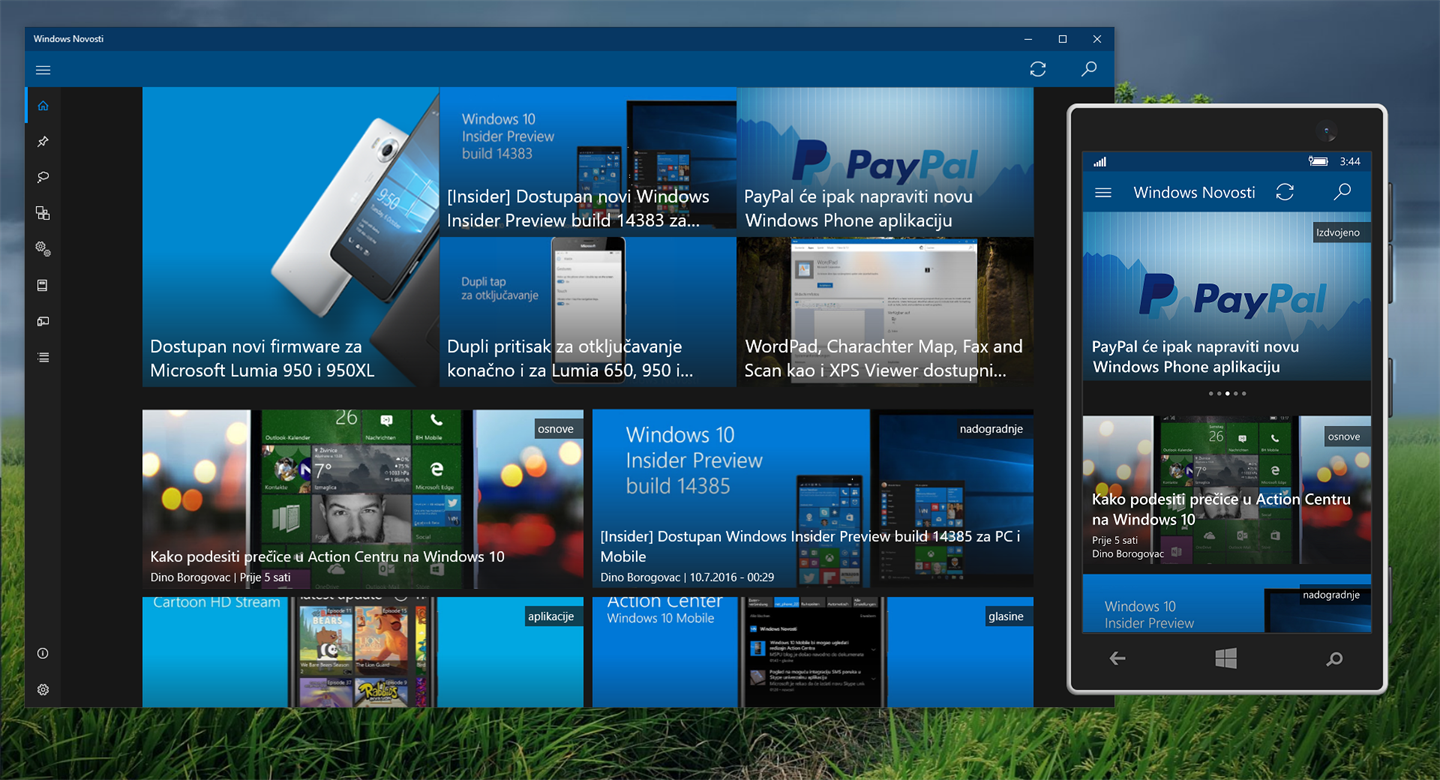The height and width of the screenshot is (780, 1440).
Task: Select the overlapping squares sidebar icon
Action: coord(43,213)
